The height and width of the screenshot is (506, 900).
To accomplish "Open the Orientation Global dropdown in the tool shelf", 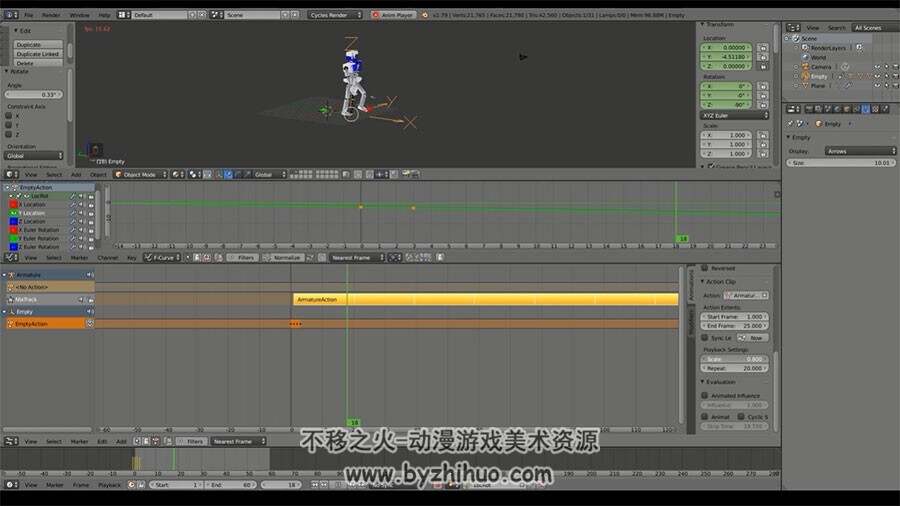I will pos(34,155).
